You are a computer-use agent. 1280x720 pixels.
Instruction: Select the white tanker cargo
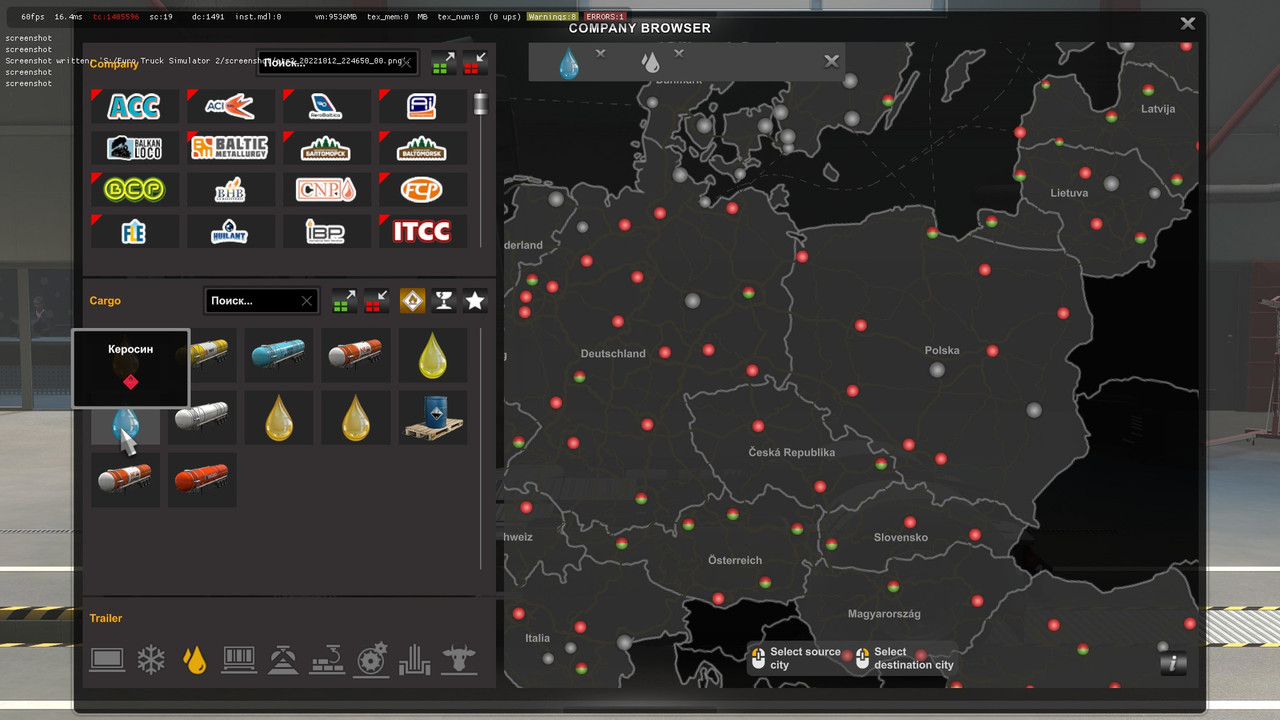pos(202,417)
